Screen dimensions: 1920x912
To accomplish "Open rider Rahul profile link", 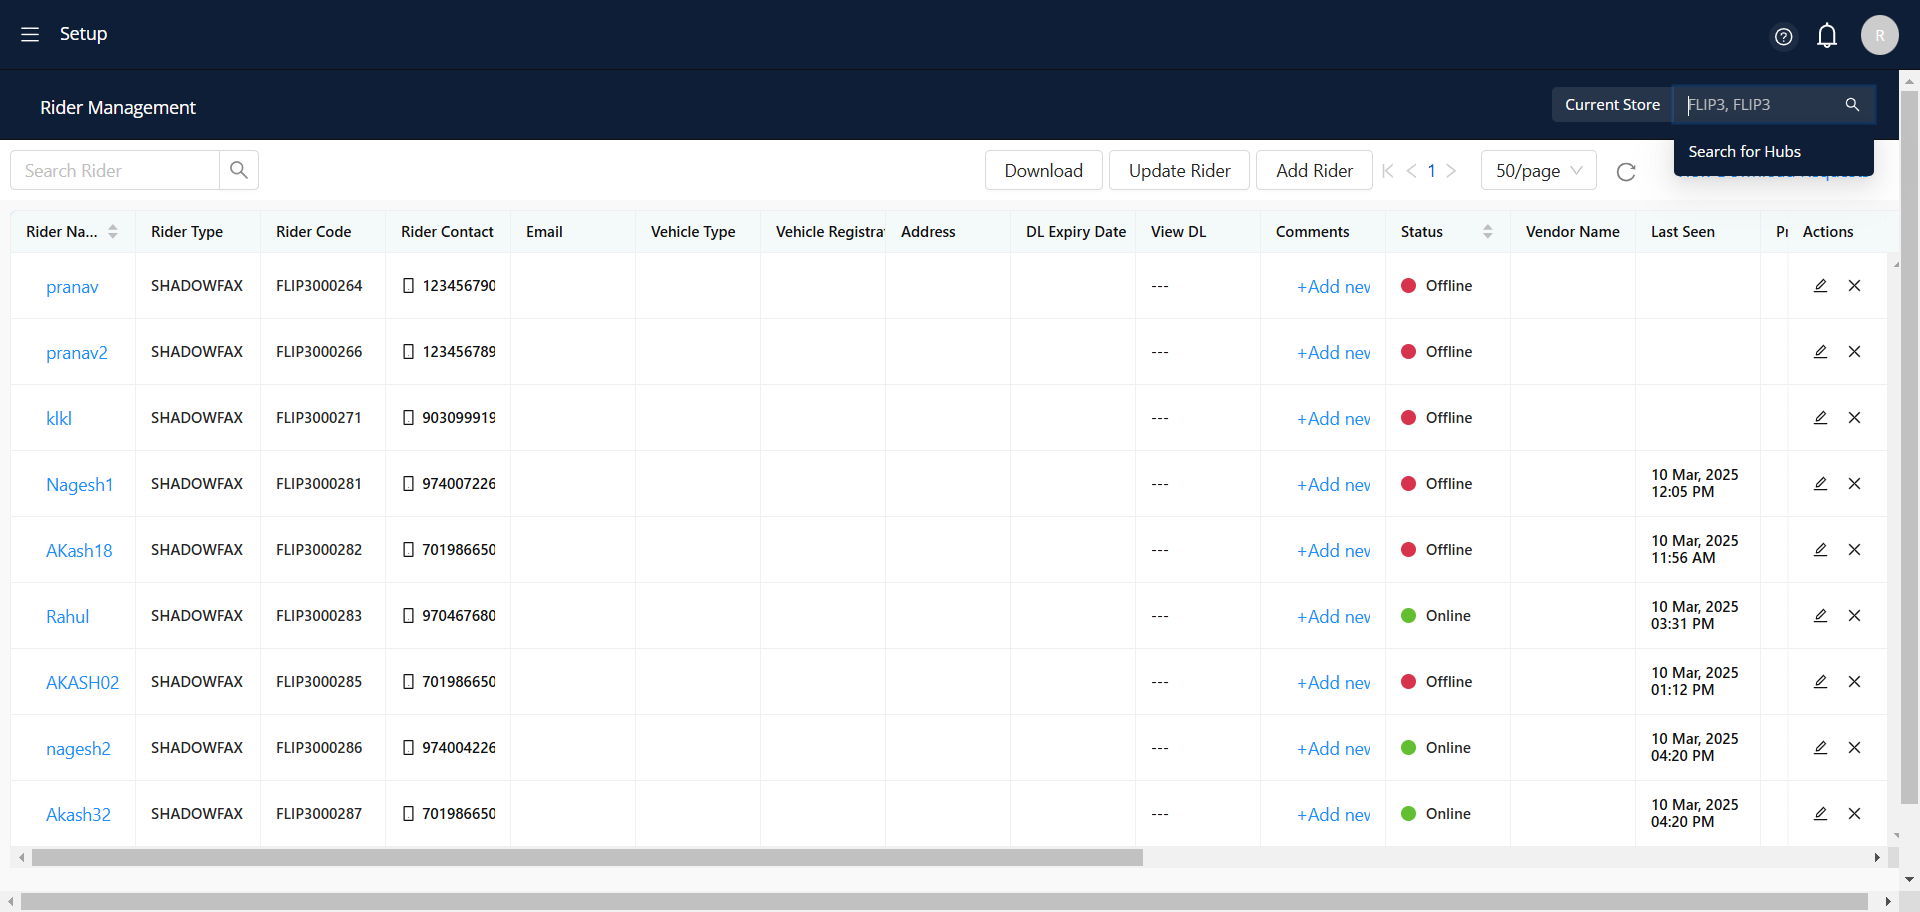I will tap(67, 617).
